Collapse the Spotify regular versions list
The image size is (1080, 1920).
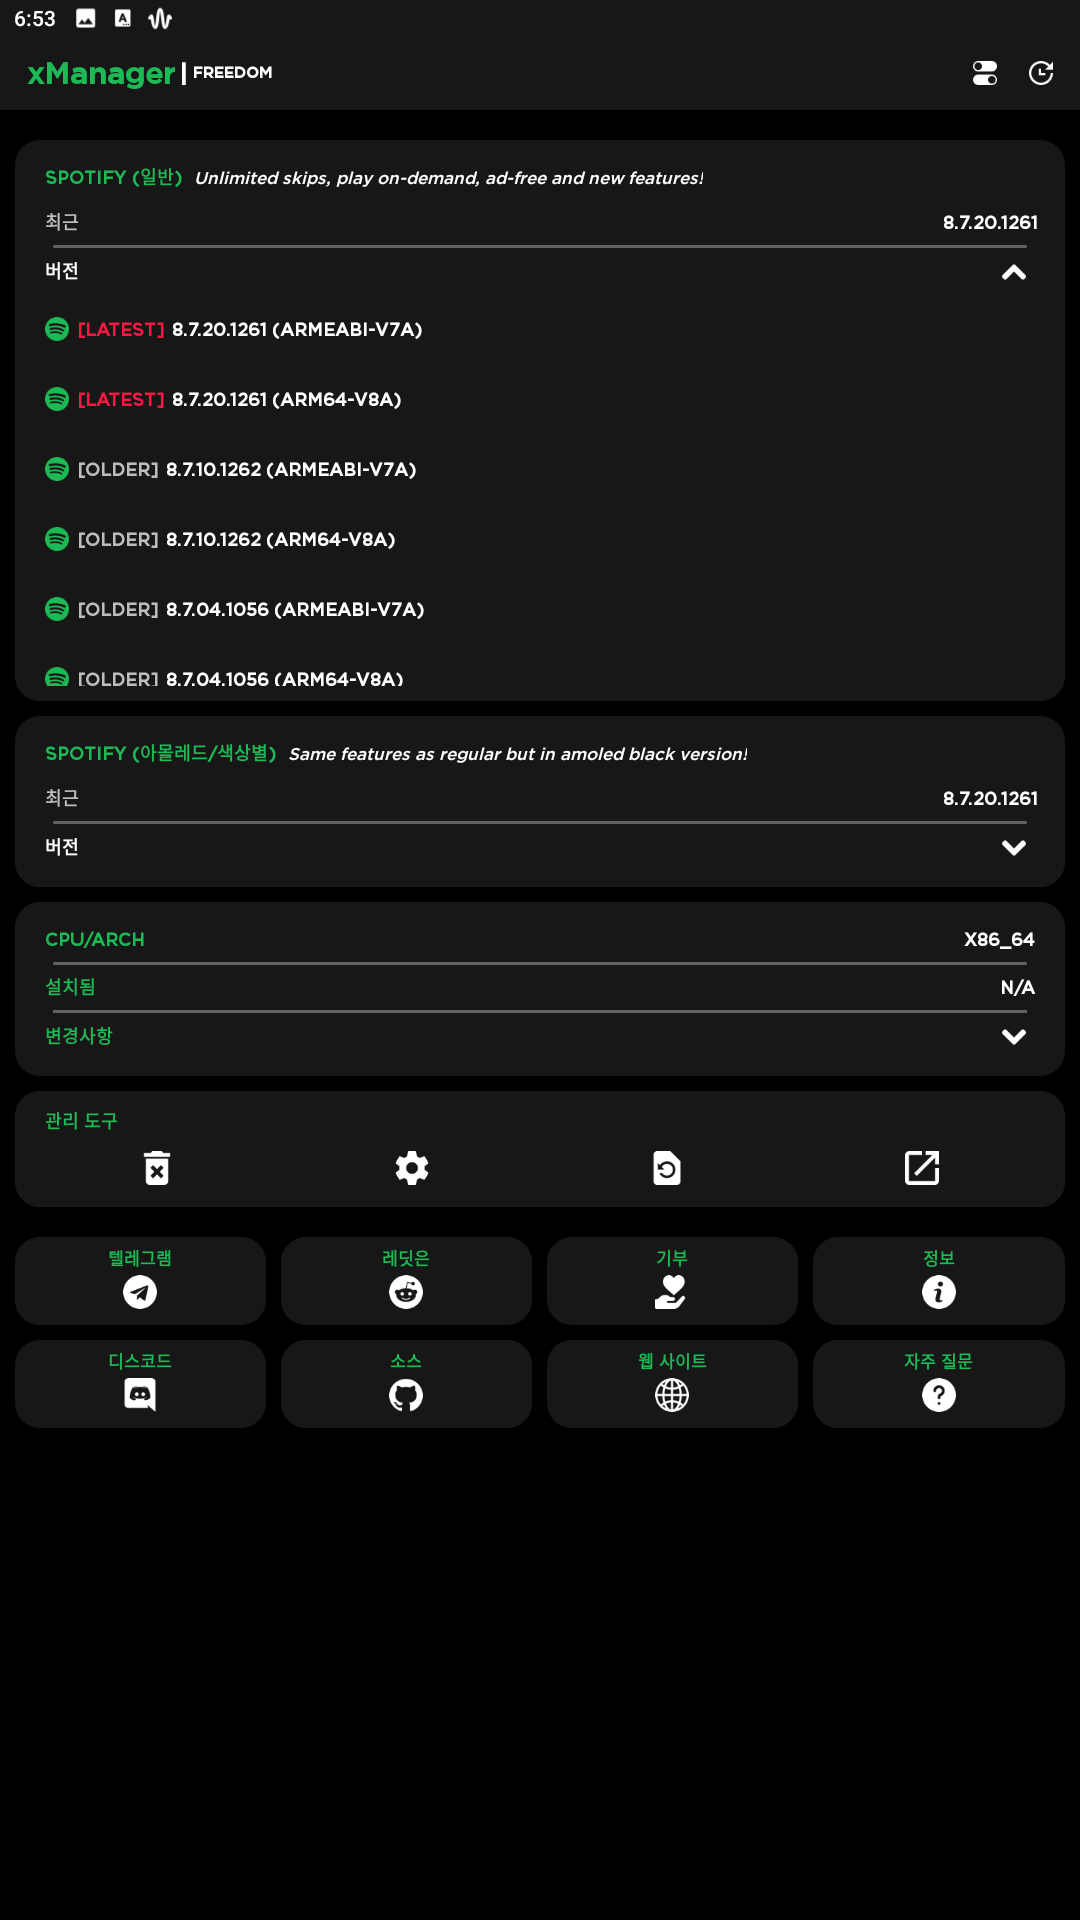pyautogui.click(x=1014, y=272)
